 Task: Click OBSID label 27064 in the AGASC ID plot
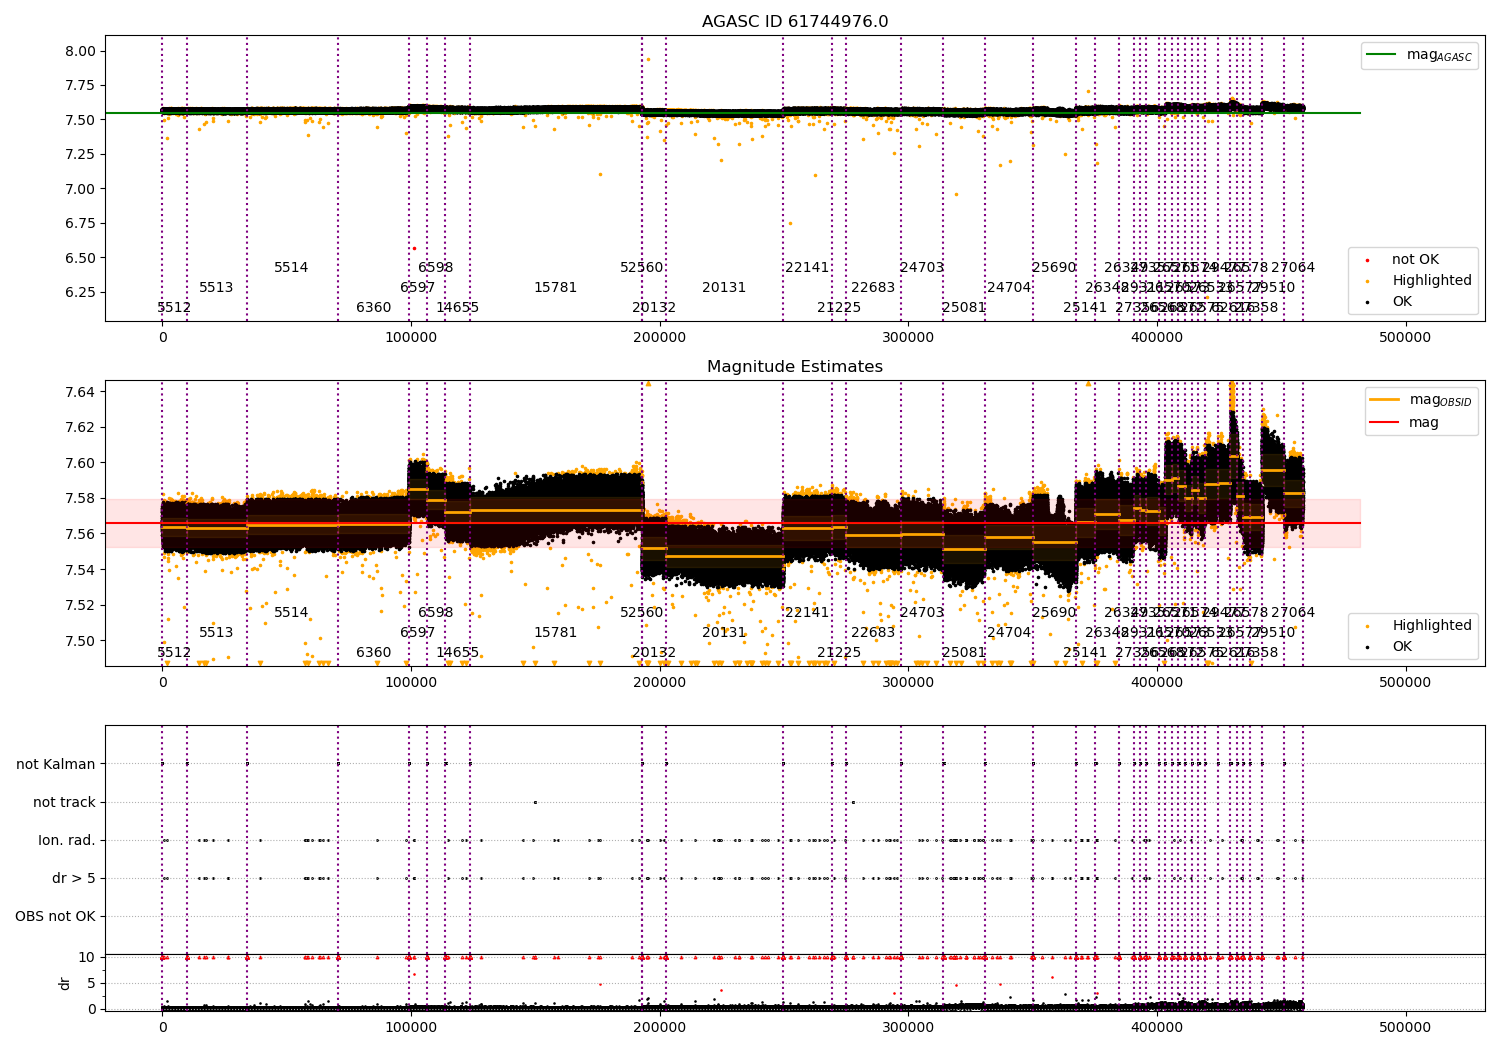pyautogui.click(x=1293, y=268)
